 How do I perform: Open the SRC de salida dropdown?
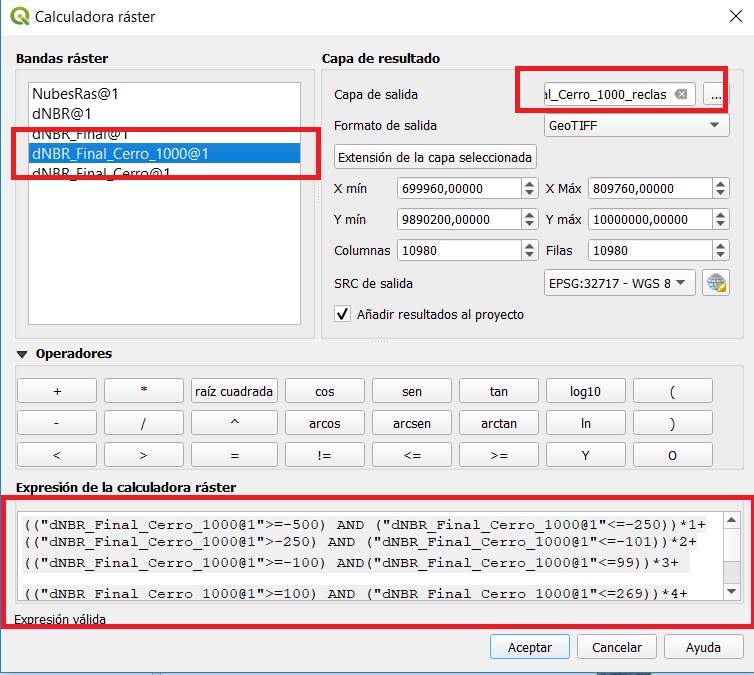(x=619, y=283)
